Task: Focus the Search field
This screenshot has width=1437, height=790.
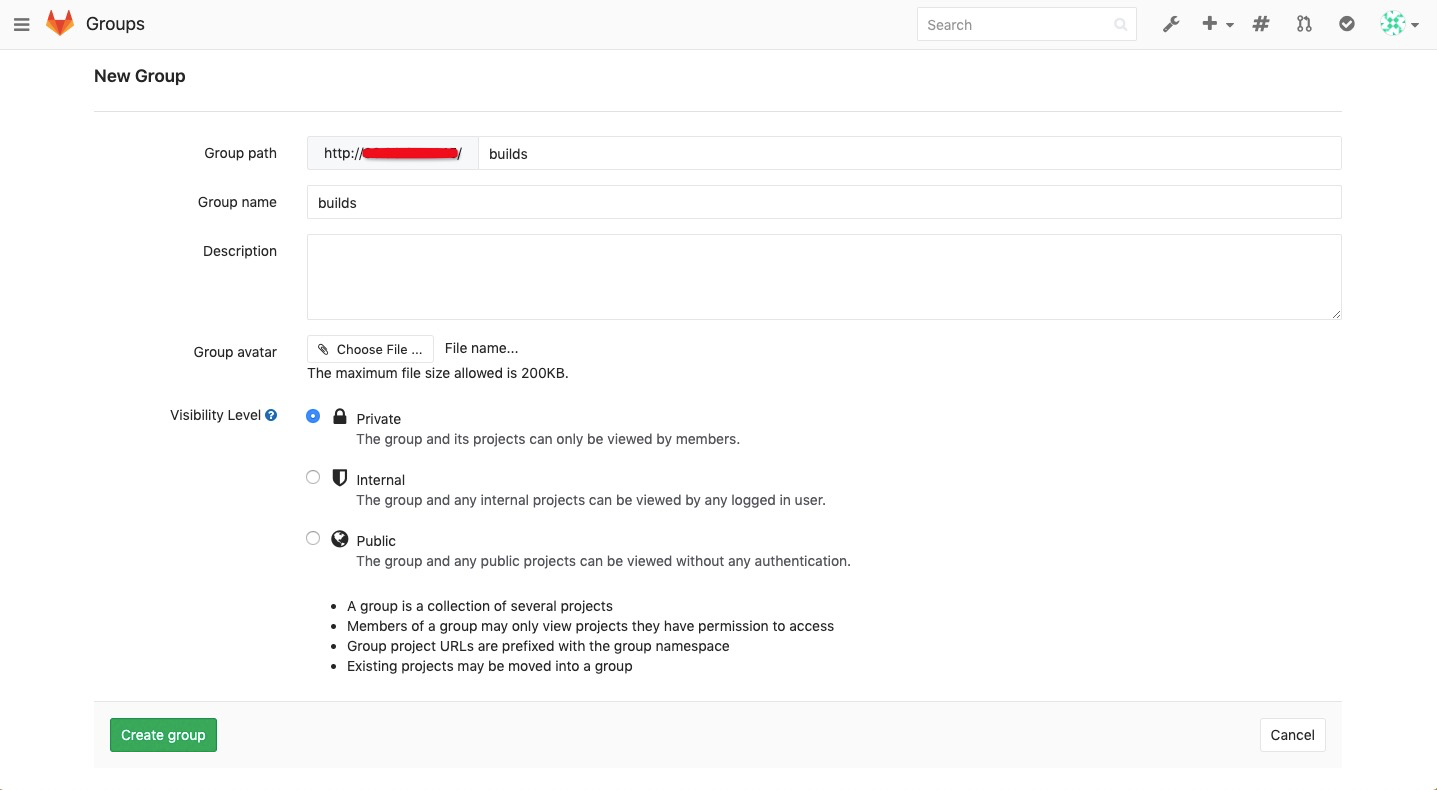Action: 1026,25
